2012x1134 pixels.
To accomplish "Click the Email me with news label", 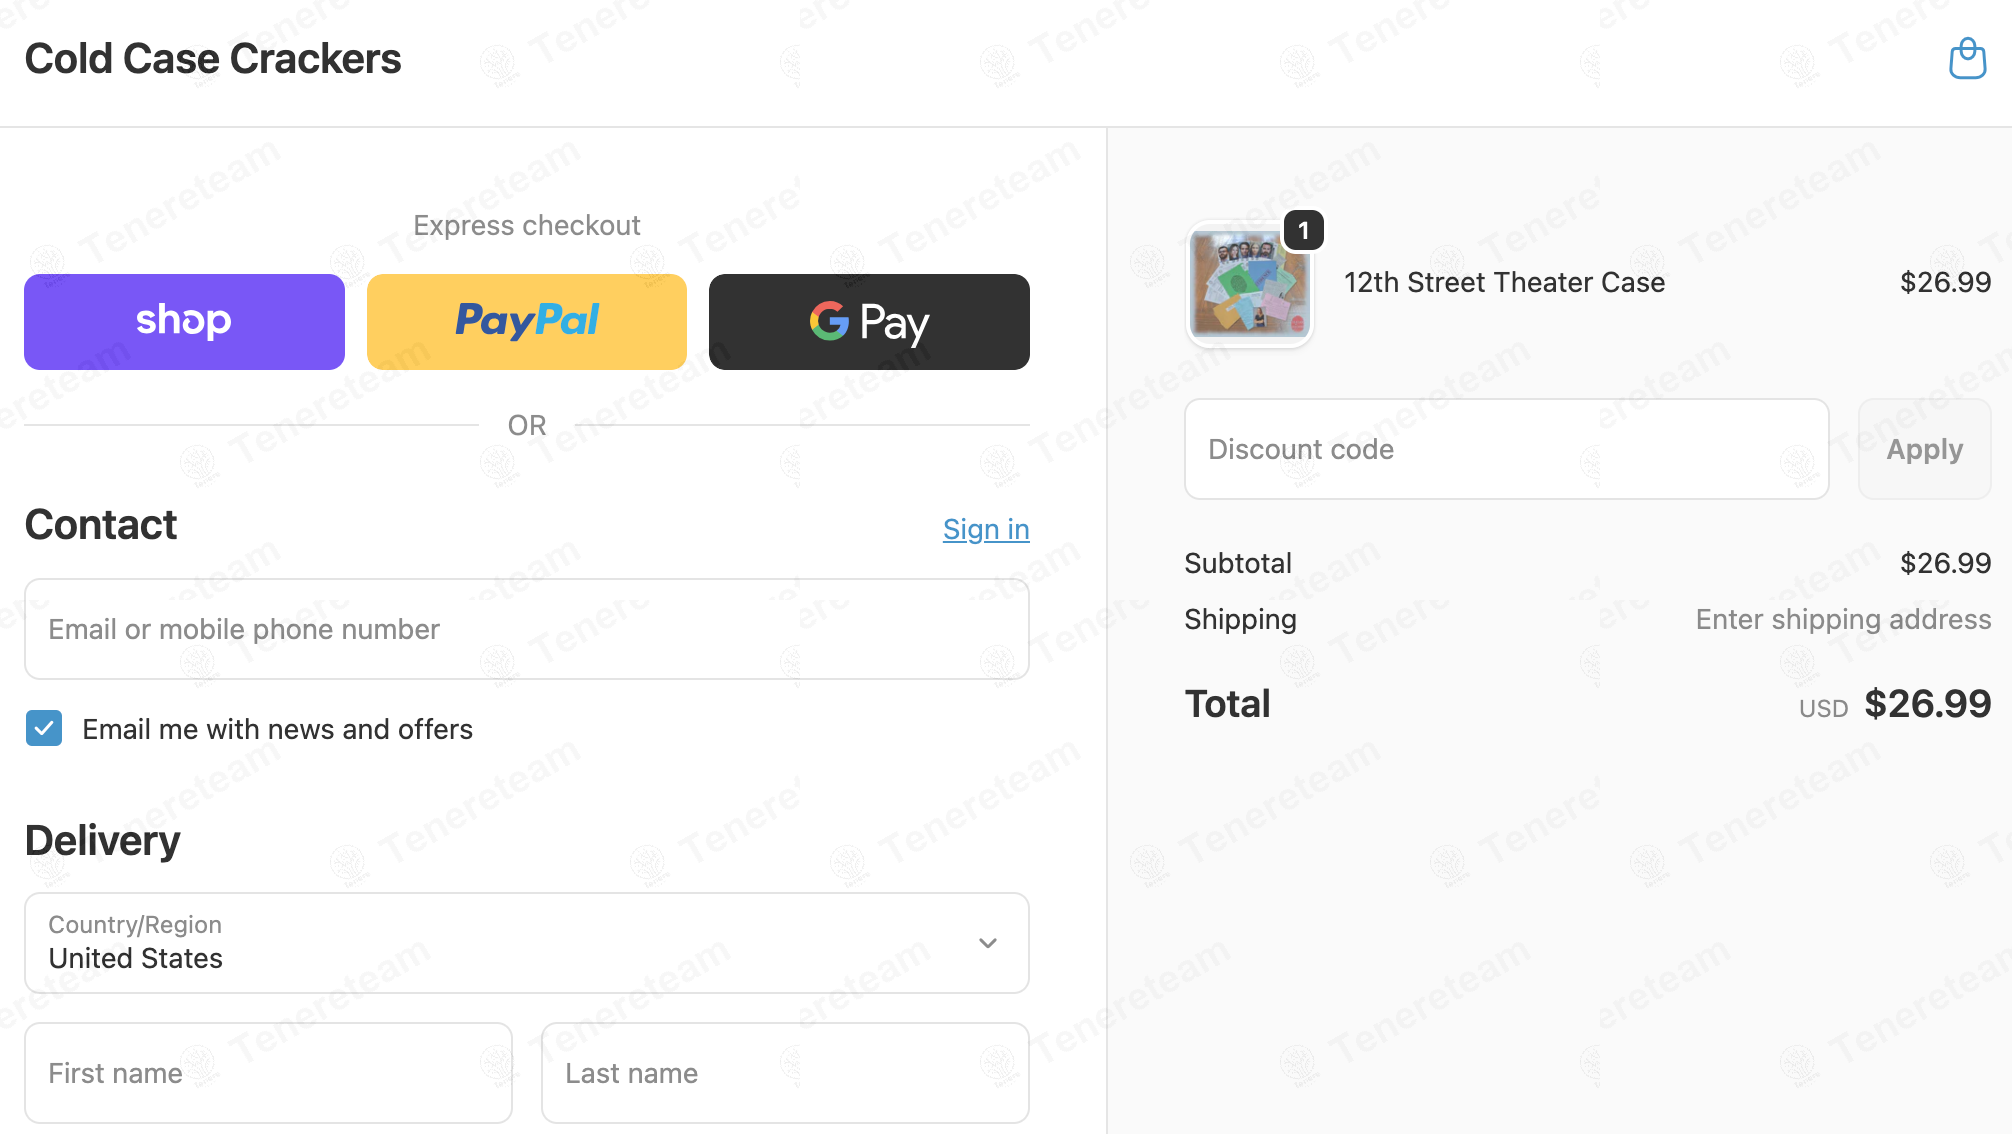I will (277, 730).
